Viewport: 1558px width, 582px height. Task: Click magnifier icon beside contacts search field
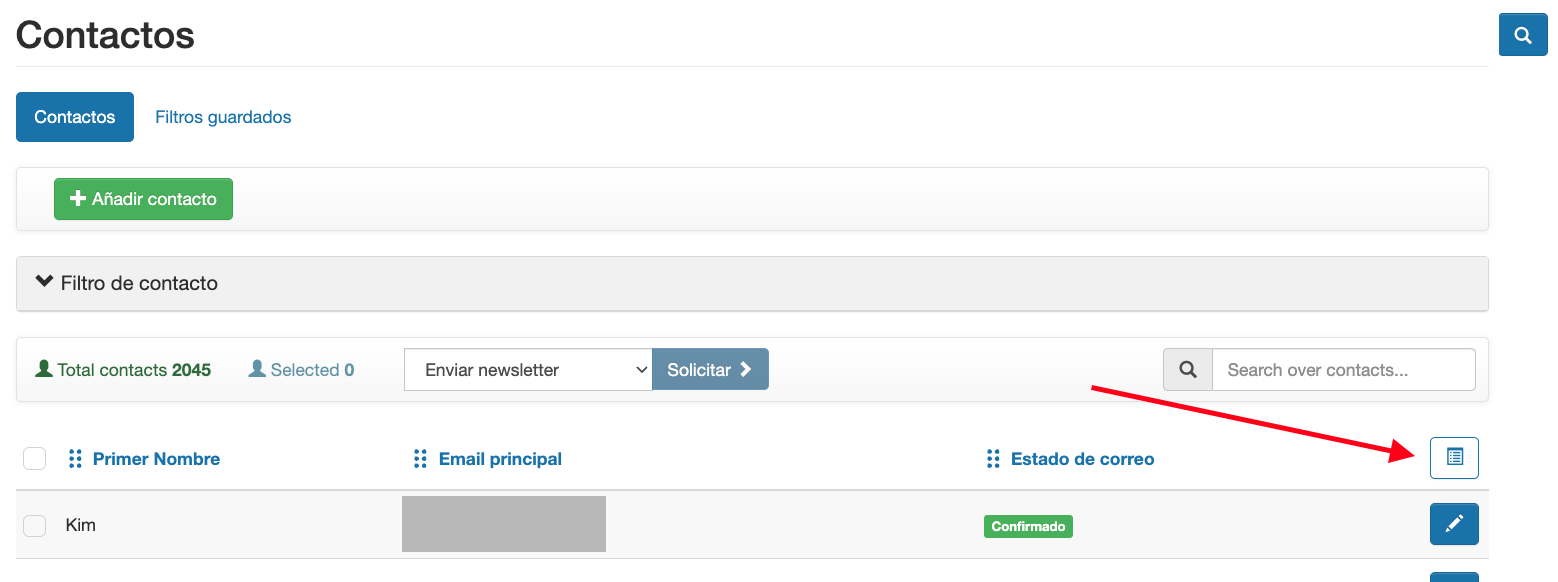(1188, 370)
